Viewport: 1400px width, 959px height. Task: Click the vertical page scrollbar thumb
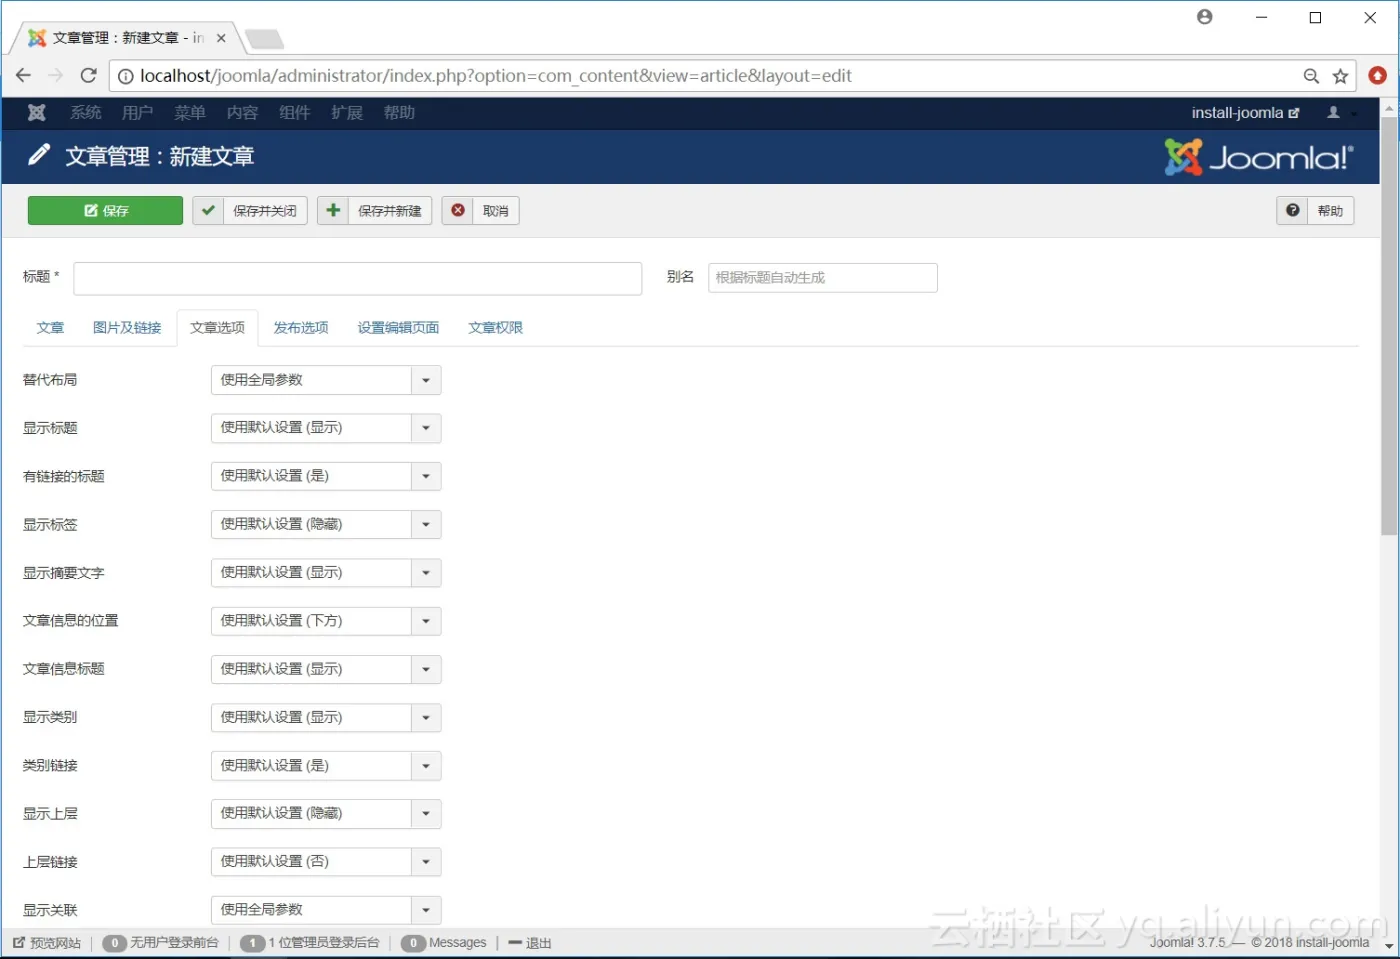pyautogui.click(x=1389, y=326)
